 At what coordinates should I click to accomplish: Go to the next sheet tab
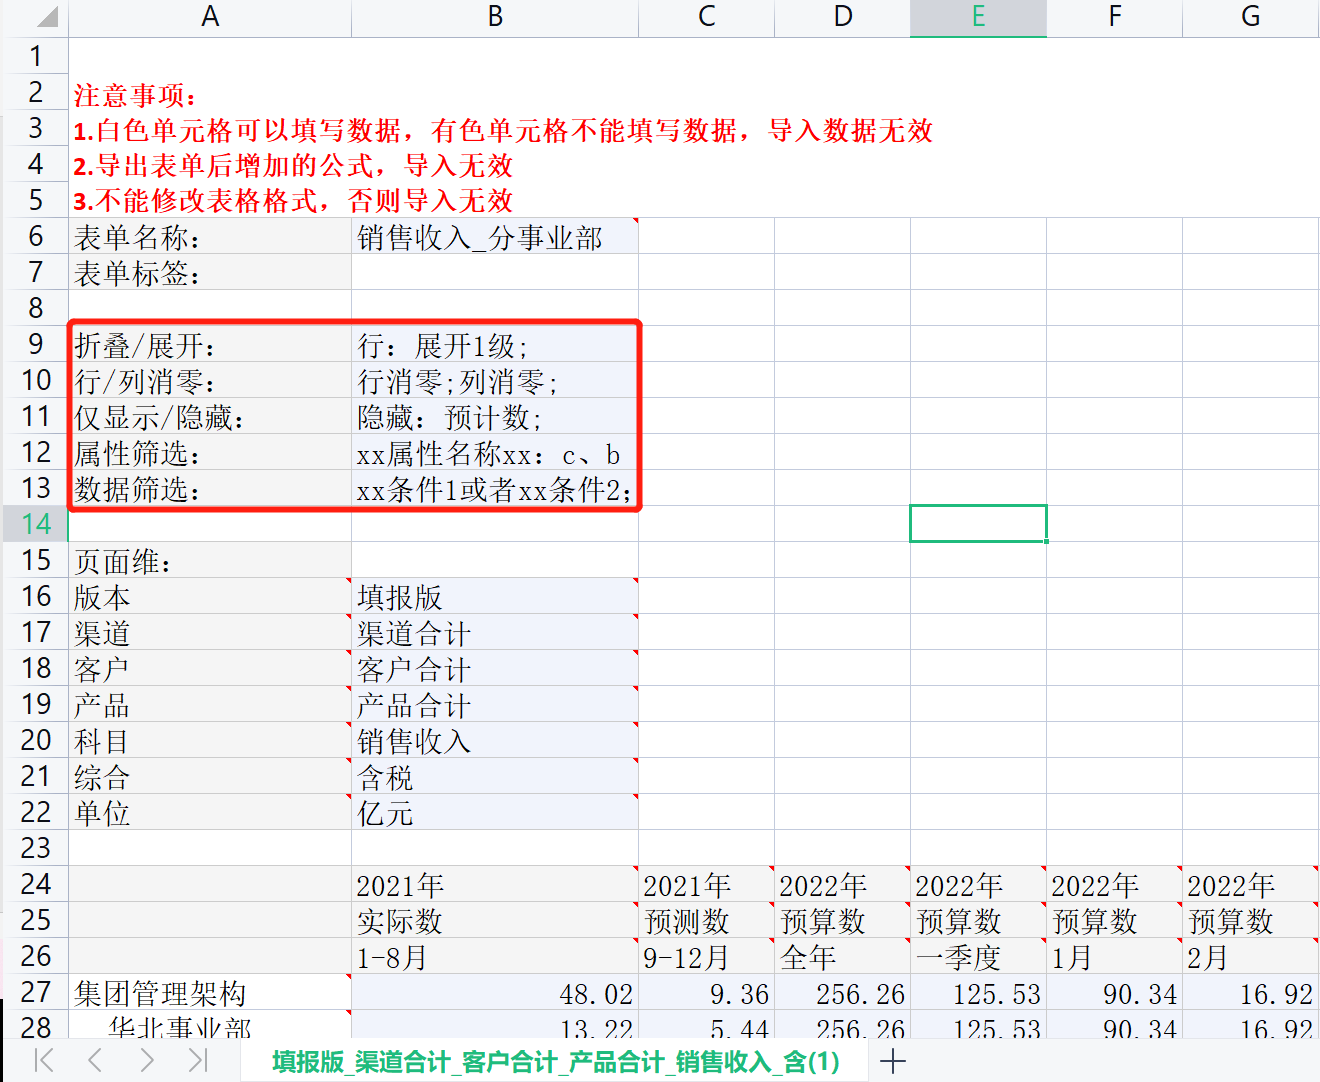coord(147,1061)
